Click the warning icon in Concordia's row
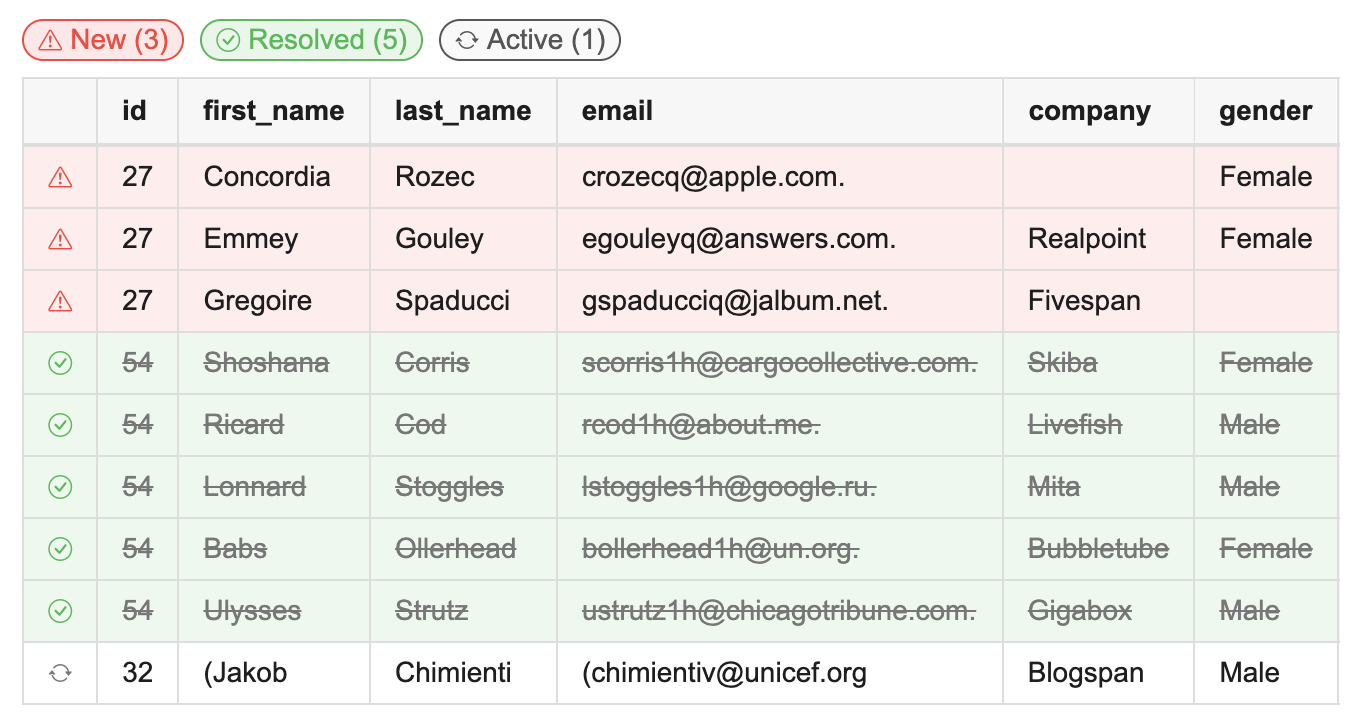The height and width of the screenshot is (724, 1358). pos(61,178)
